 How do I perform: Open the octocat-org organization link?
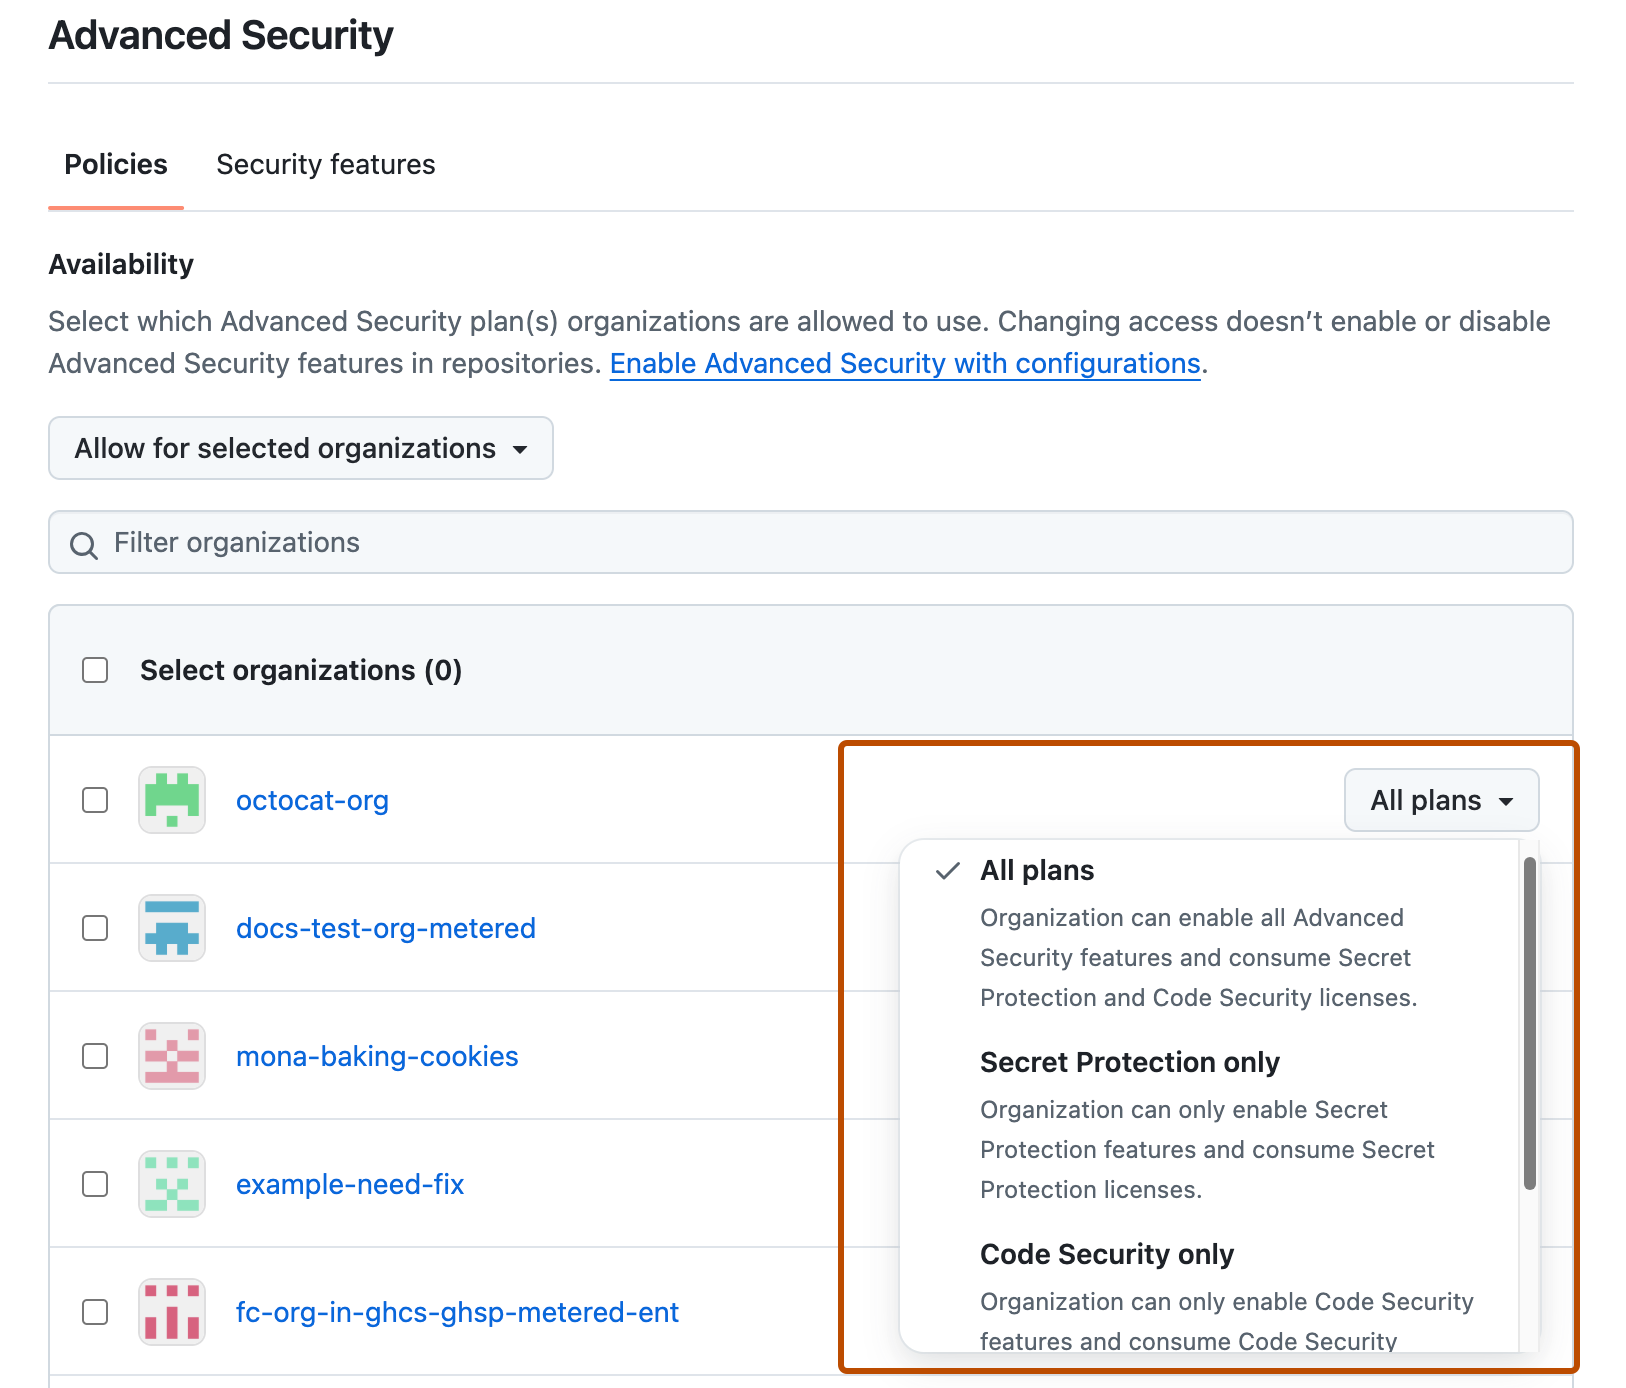[x=312, y=800]
